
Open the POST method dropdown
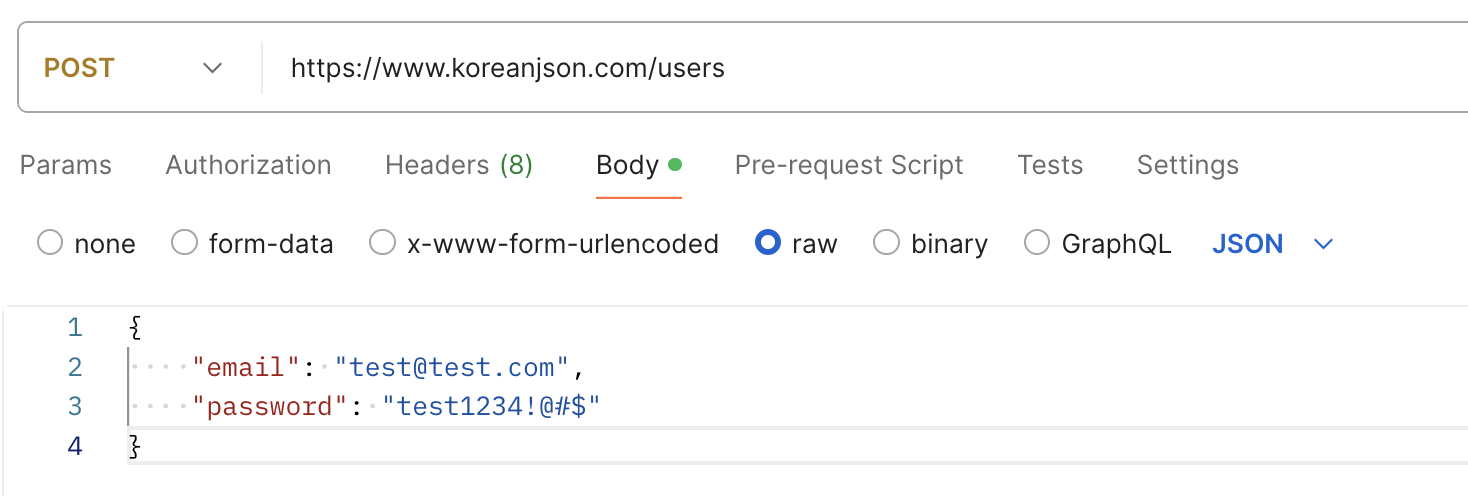(x=132, y=68)
